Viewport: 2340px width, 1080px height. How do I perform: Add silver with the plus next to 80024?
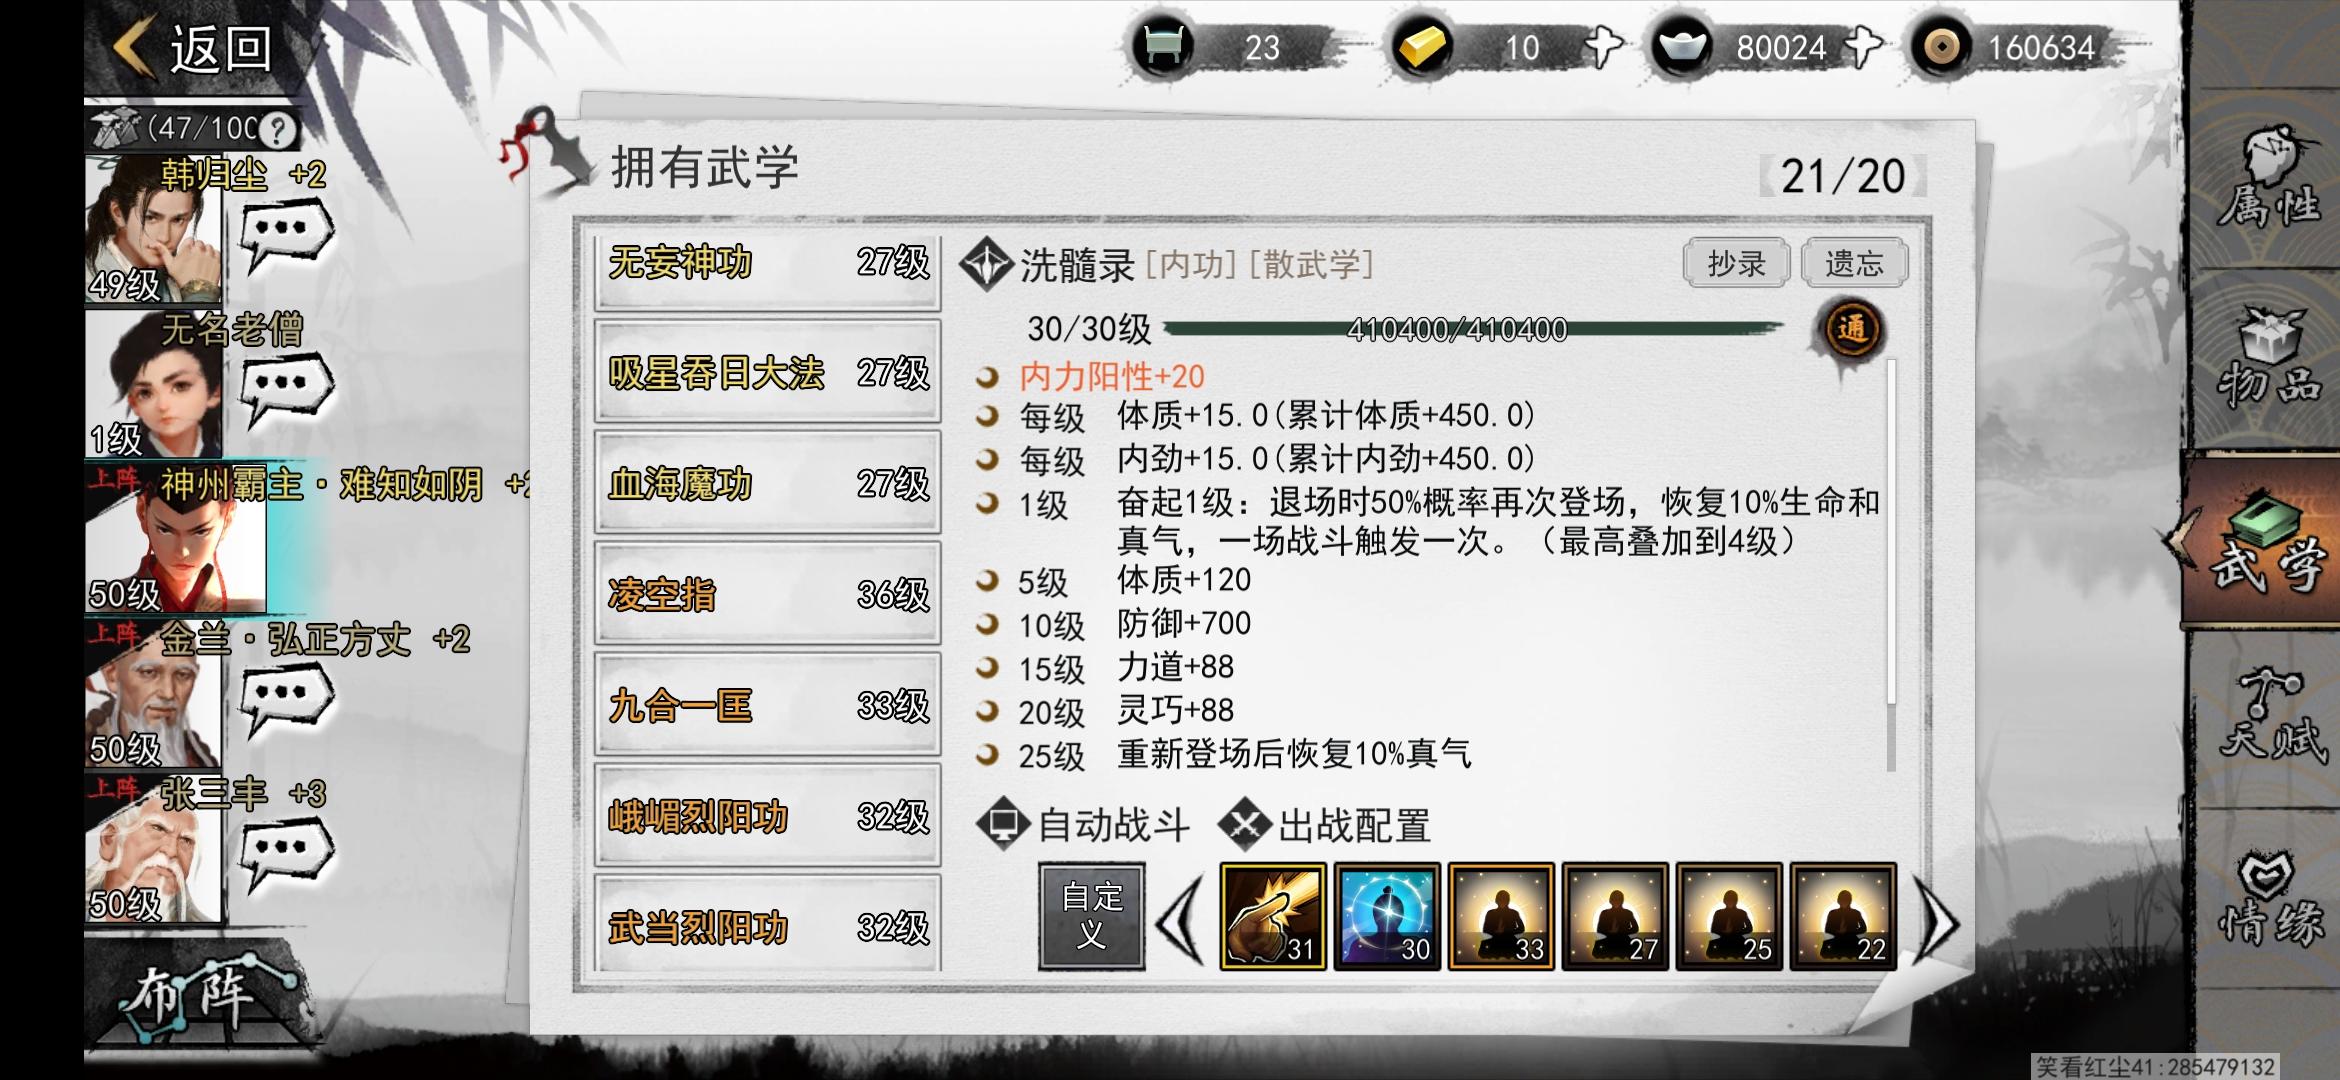pyautogui.click(x=1862, y=47)
